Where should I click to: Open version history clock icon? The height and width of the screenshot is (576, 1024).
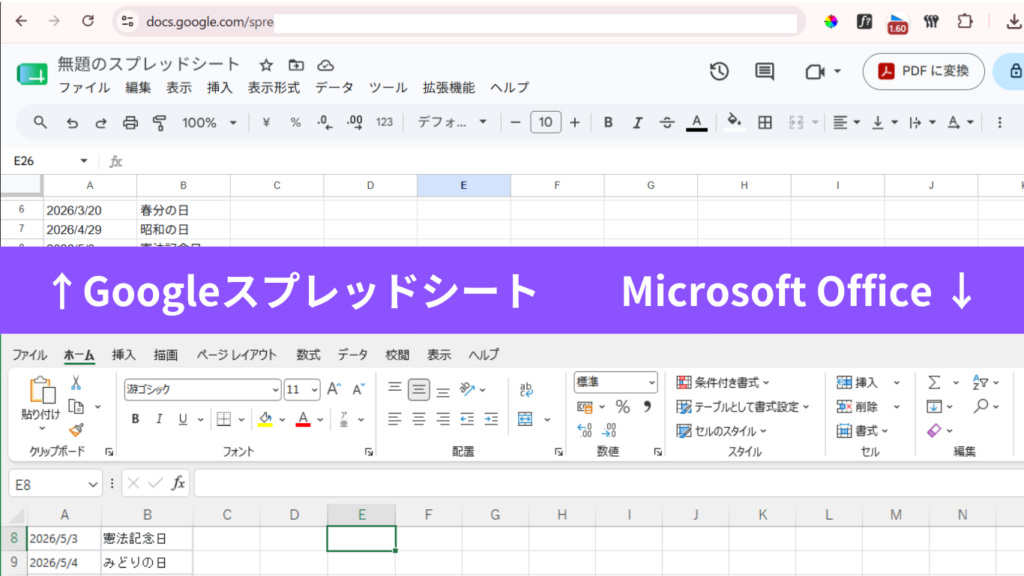coord(719,71)
